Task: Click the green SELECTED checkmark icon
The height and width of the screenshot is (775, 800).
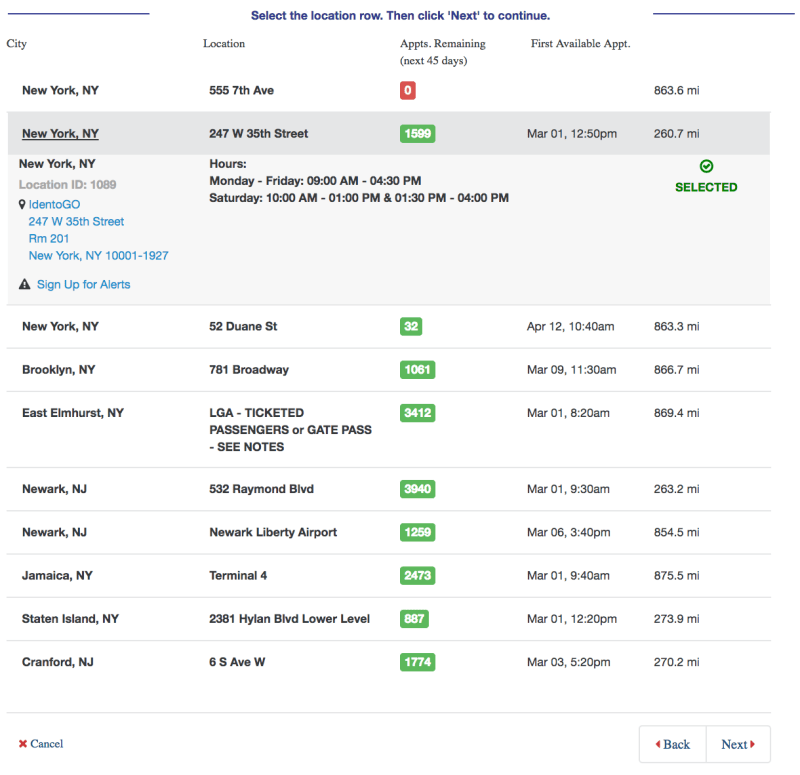Action: click(x=706, y=166)
